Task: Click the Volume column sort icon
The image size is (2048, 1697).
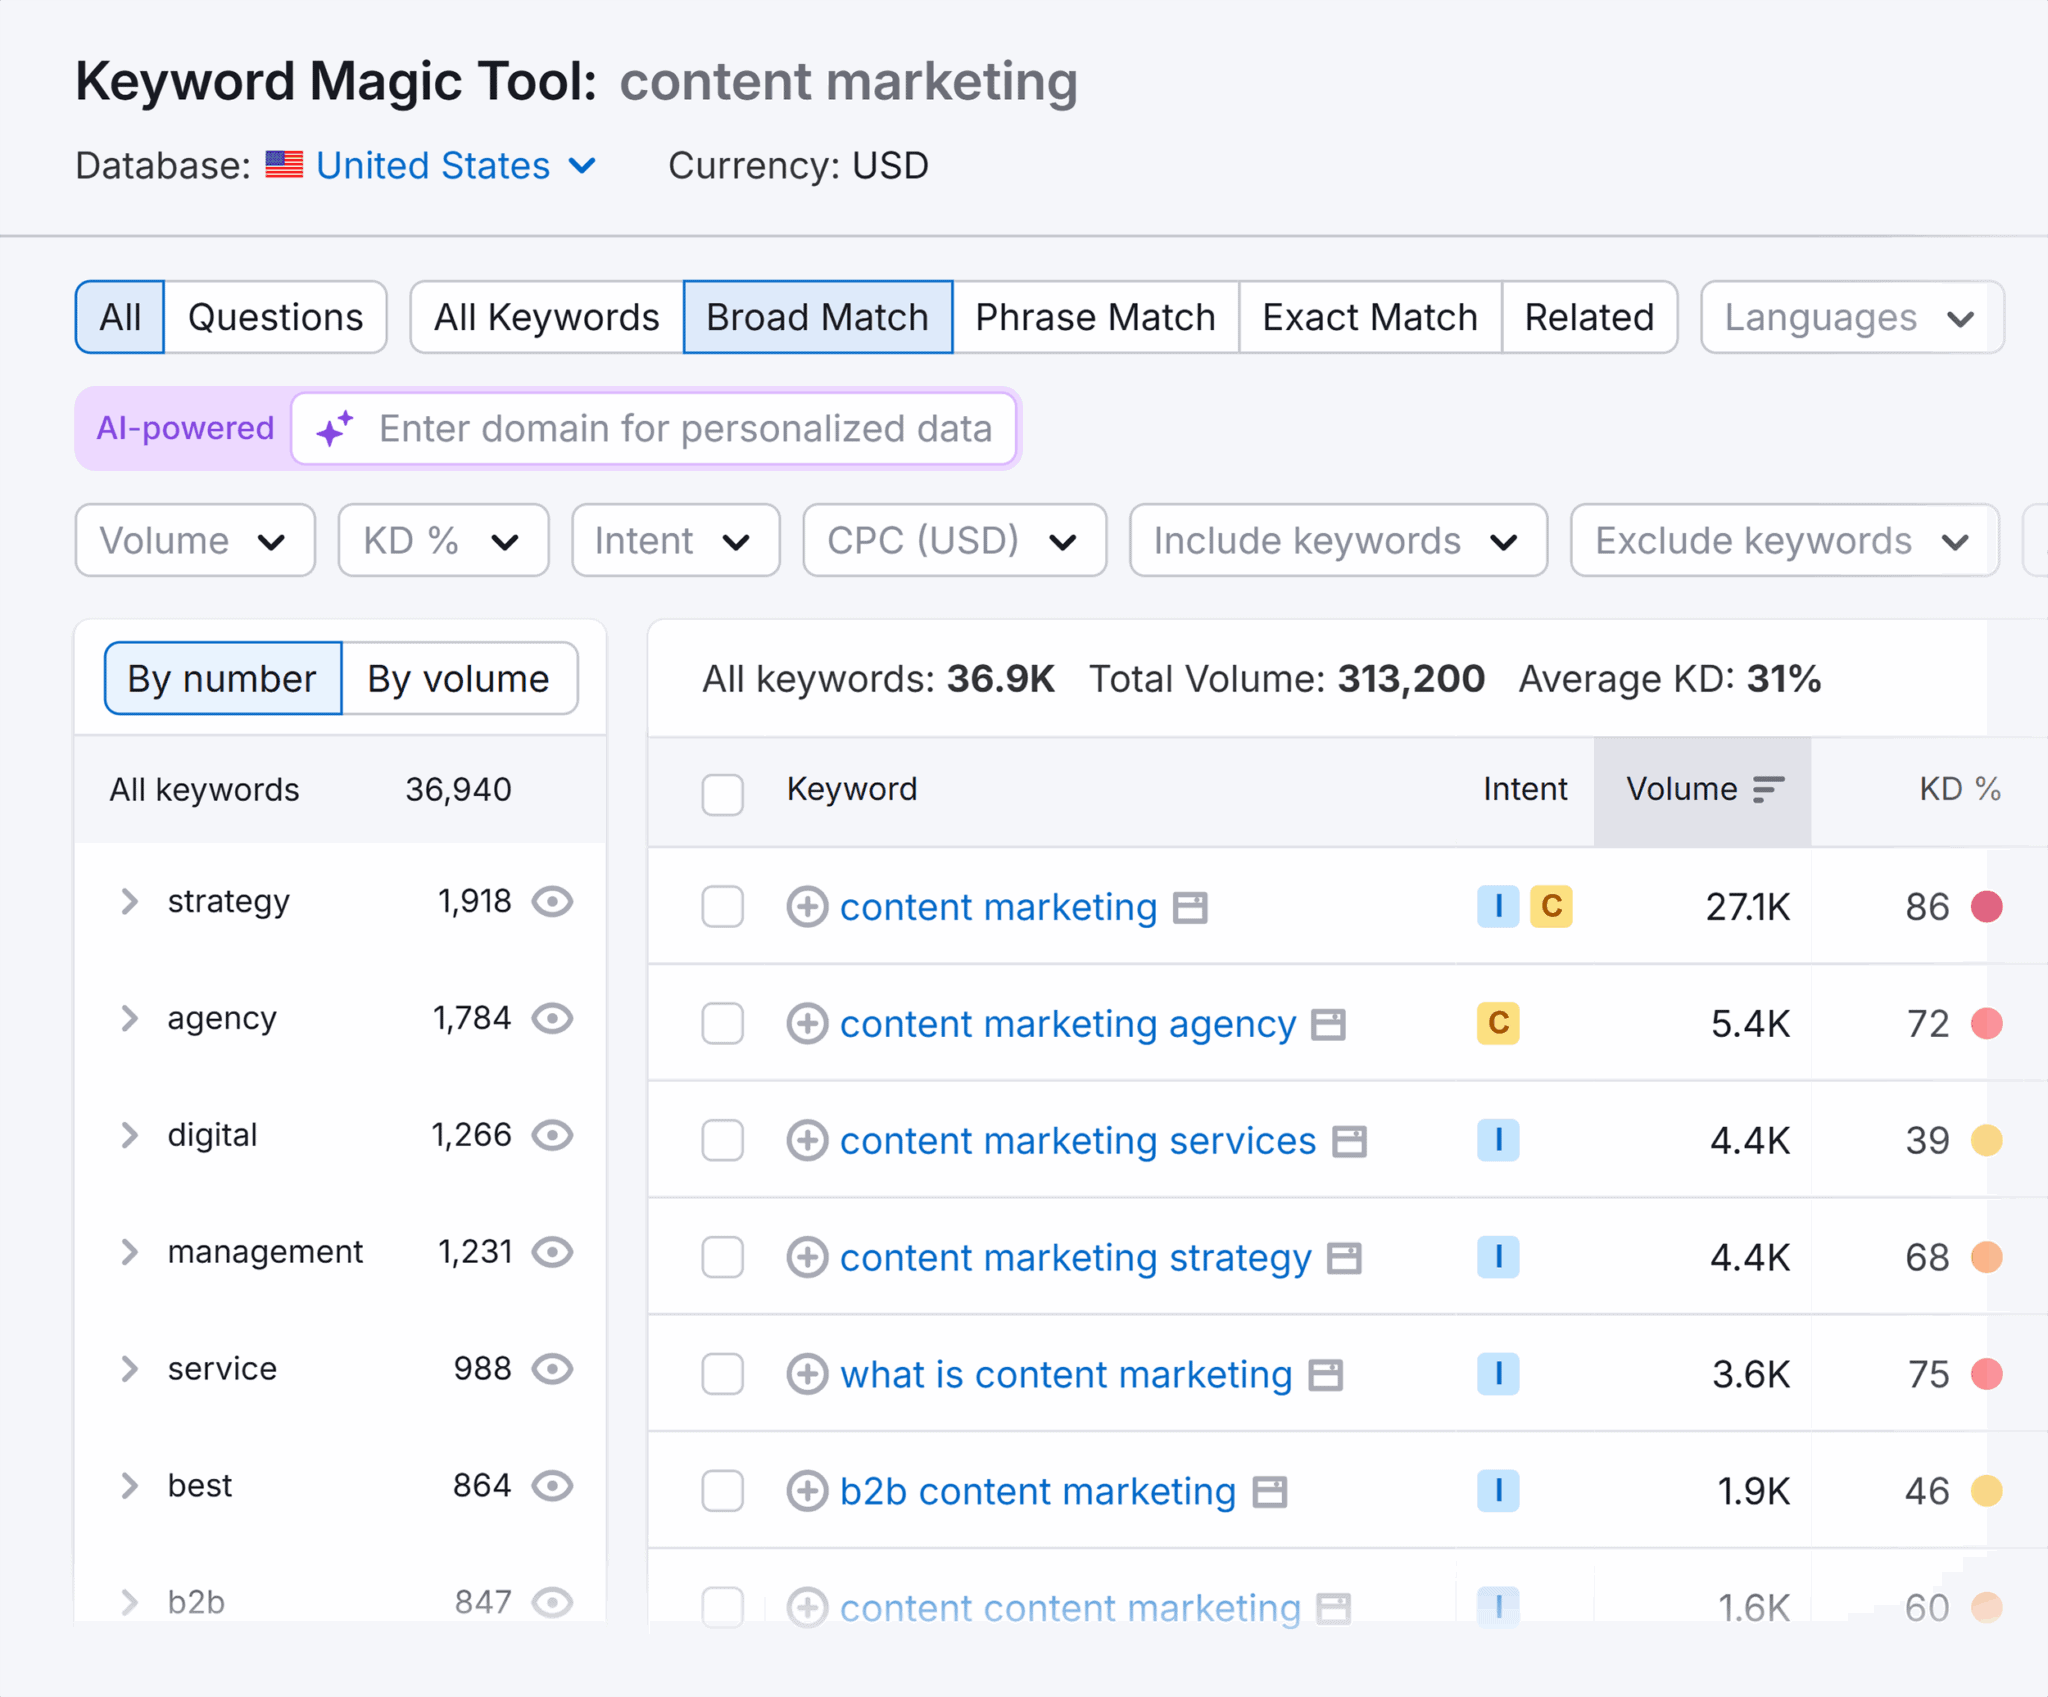Action: pyautogui.click(x=1767, y=789)
